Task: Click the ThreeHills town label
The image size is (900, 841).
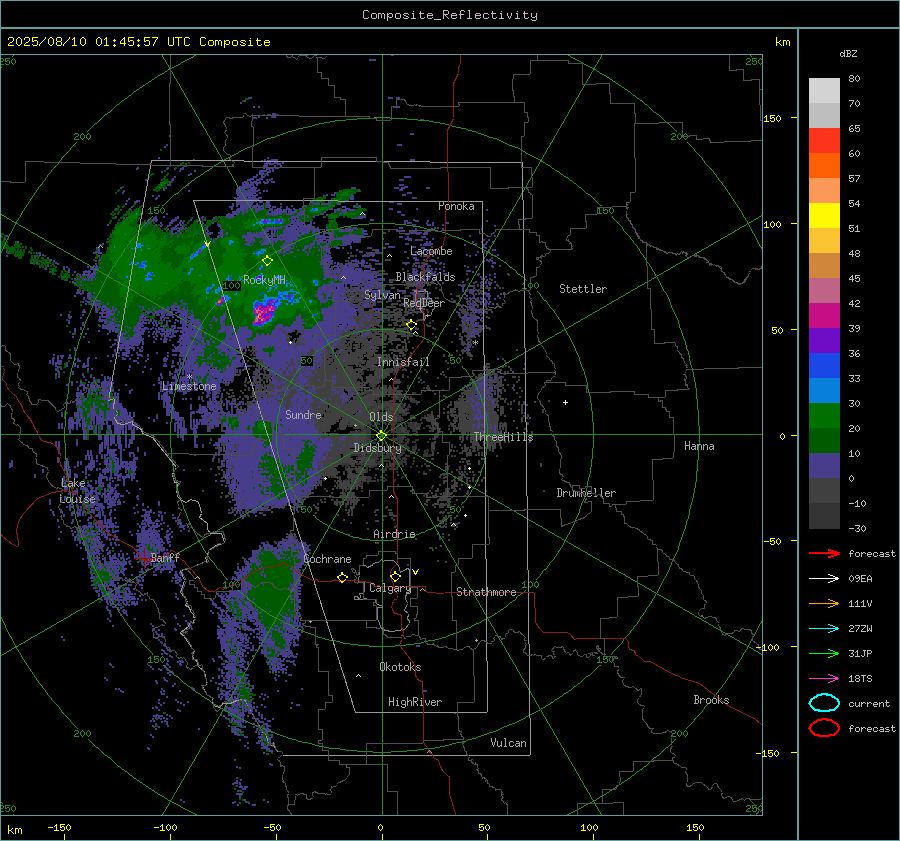Action: [x=503, y=437]
